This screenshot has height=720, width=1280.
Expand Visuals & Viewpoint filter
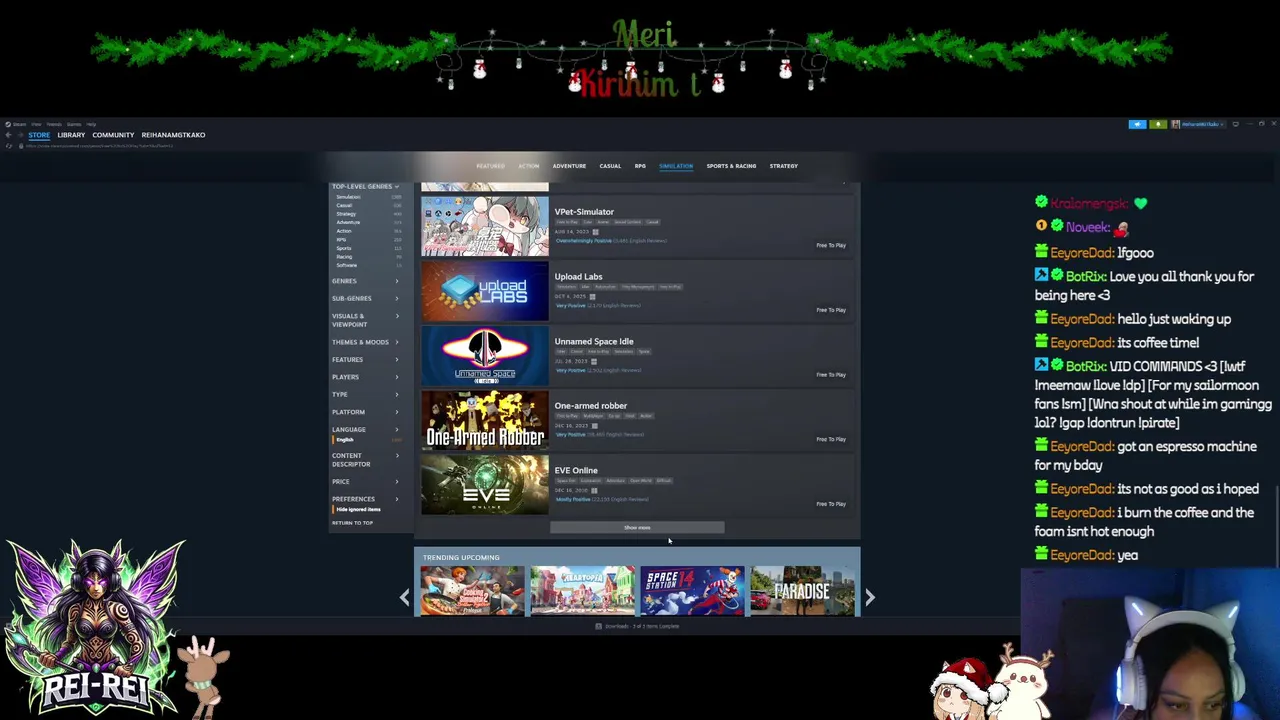(x=365, y=320)
